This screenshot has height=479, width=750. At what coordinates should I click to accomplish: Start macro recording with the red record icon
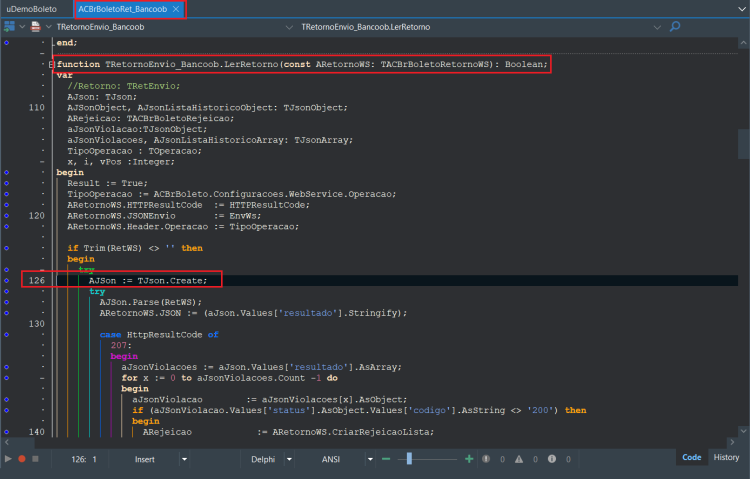[22, 458]
